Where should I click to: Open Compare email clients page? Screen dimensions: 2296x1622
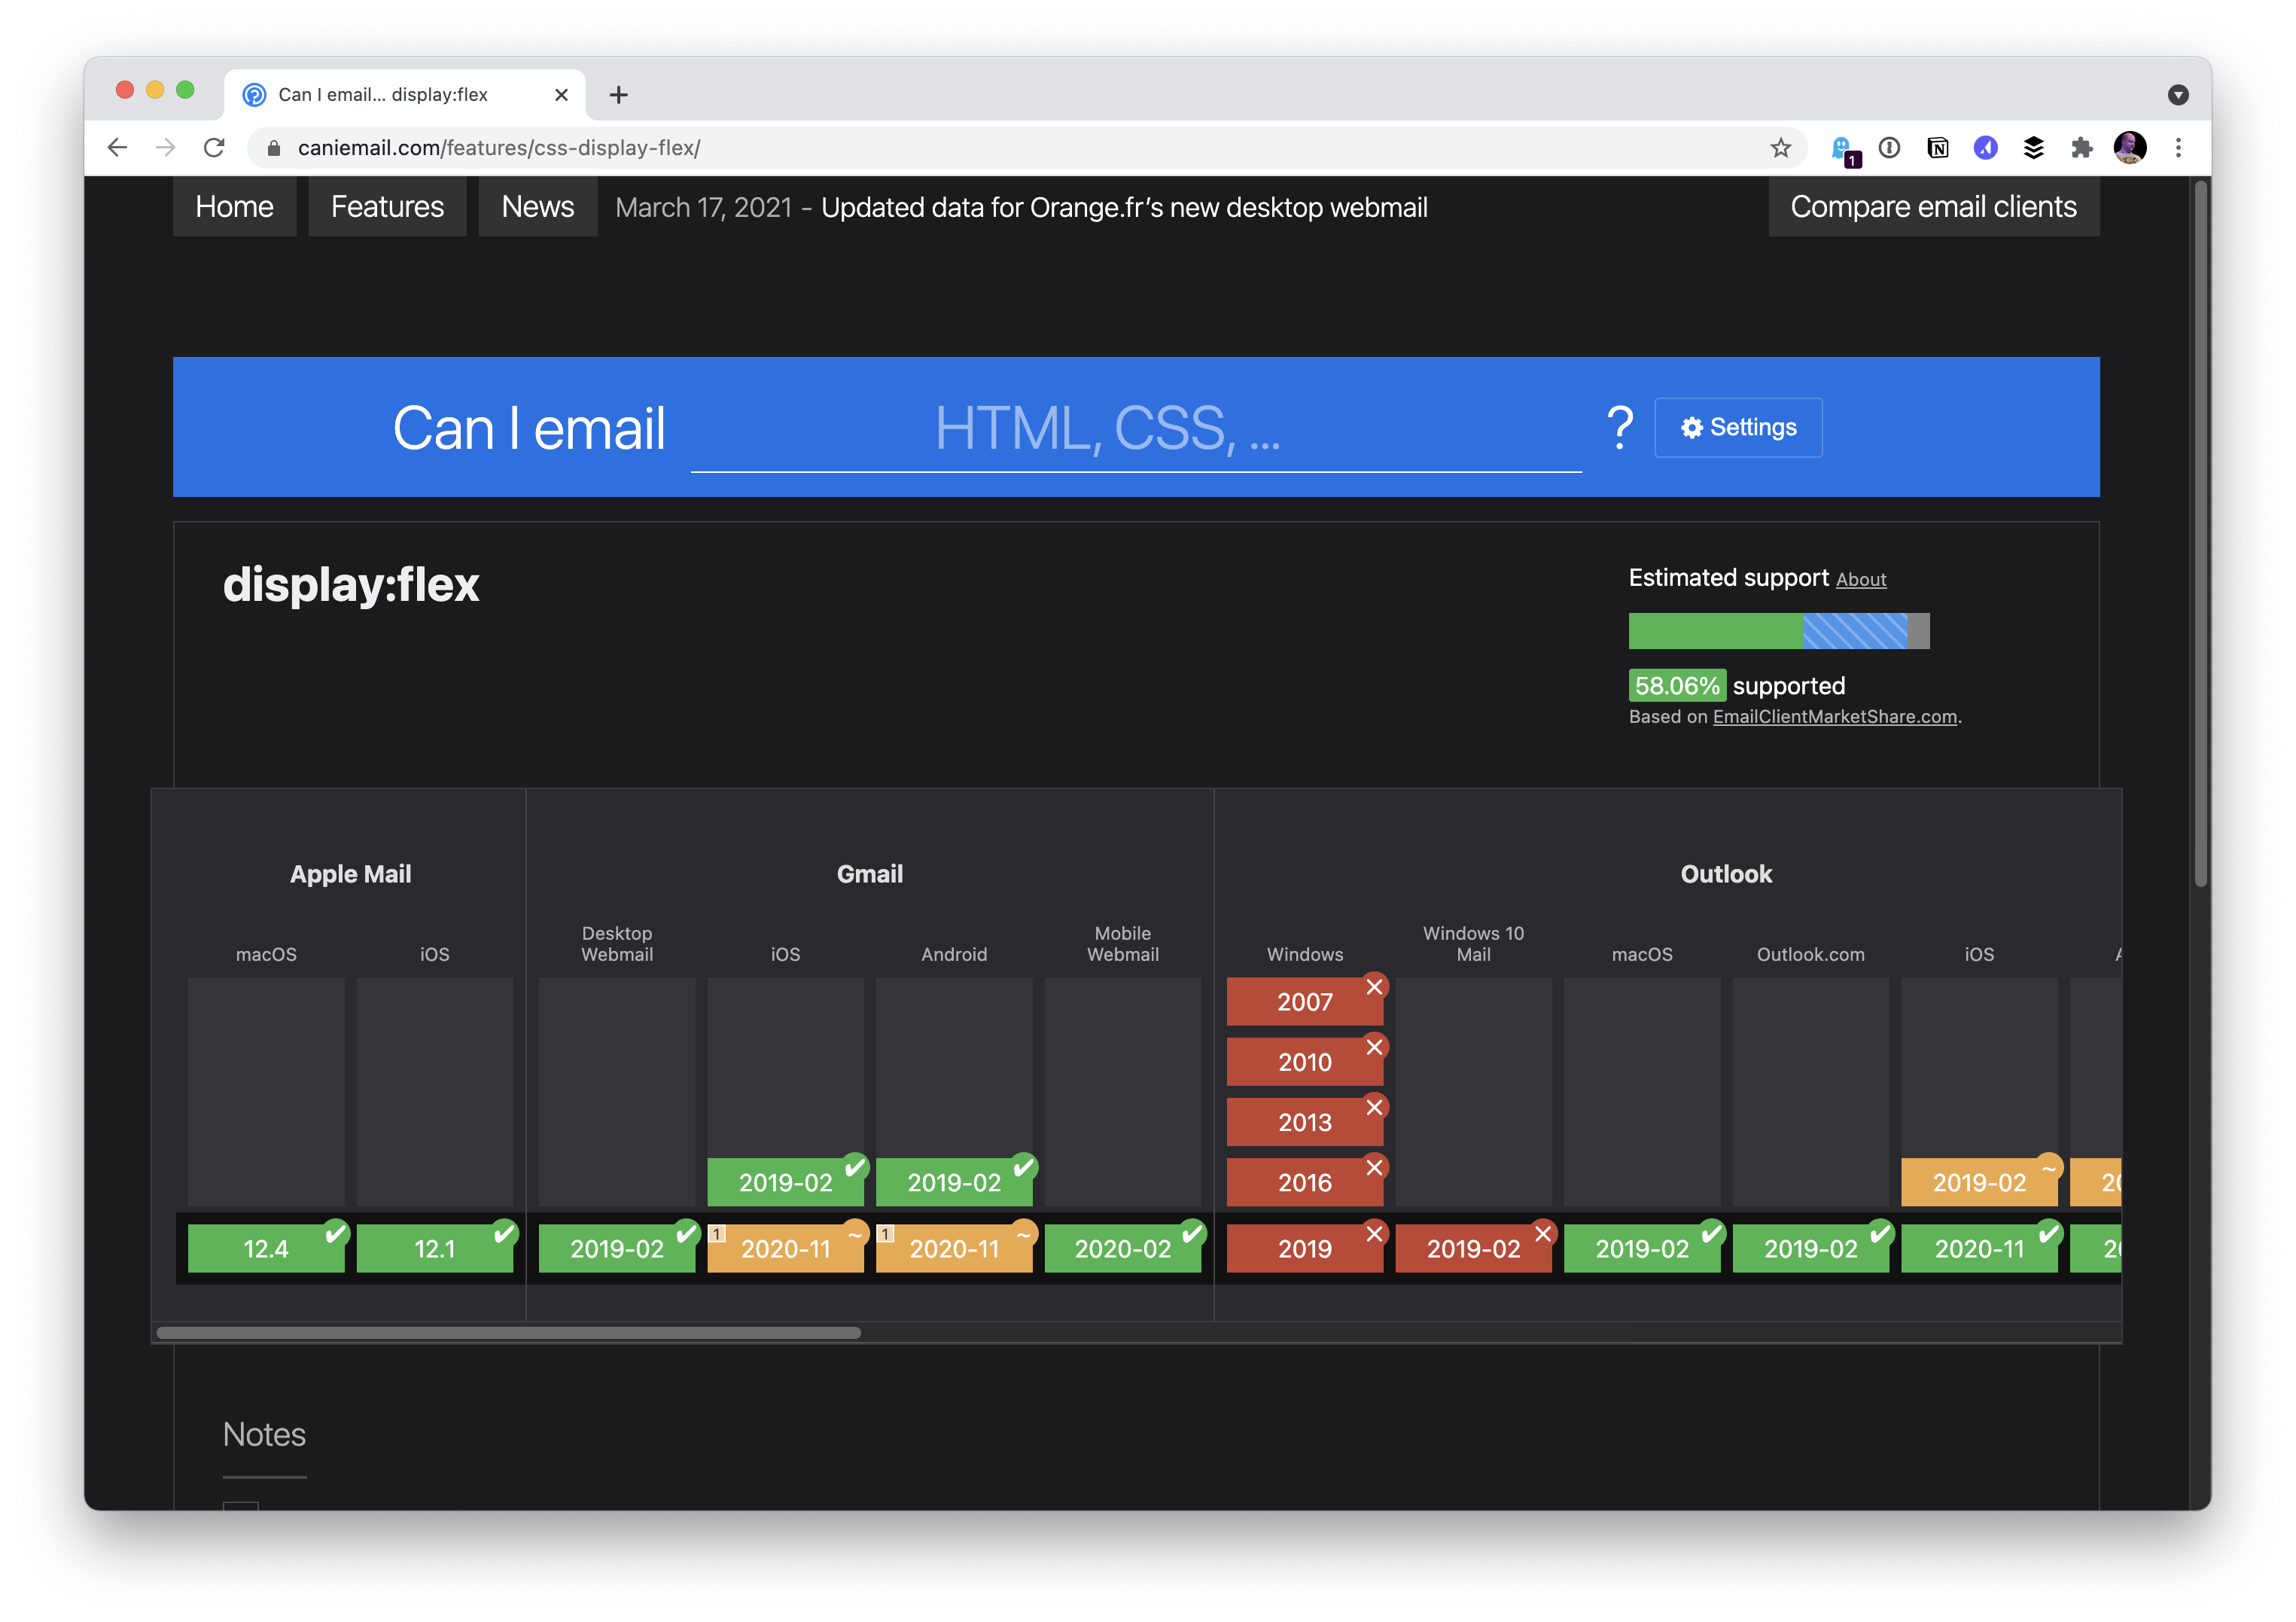[x=1933, y=207]
